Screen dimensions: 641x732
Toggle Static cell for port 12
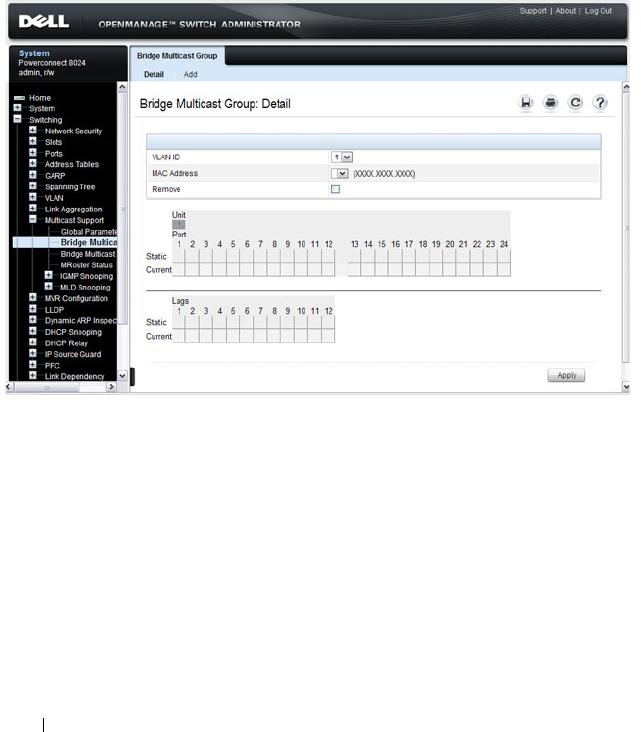pyautogui.click(x=328, y=256)
